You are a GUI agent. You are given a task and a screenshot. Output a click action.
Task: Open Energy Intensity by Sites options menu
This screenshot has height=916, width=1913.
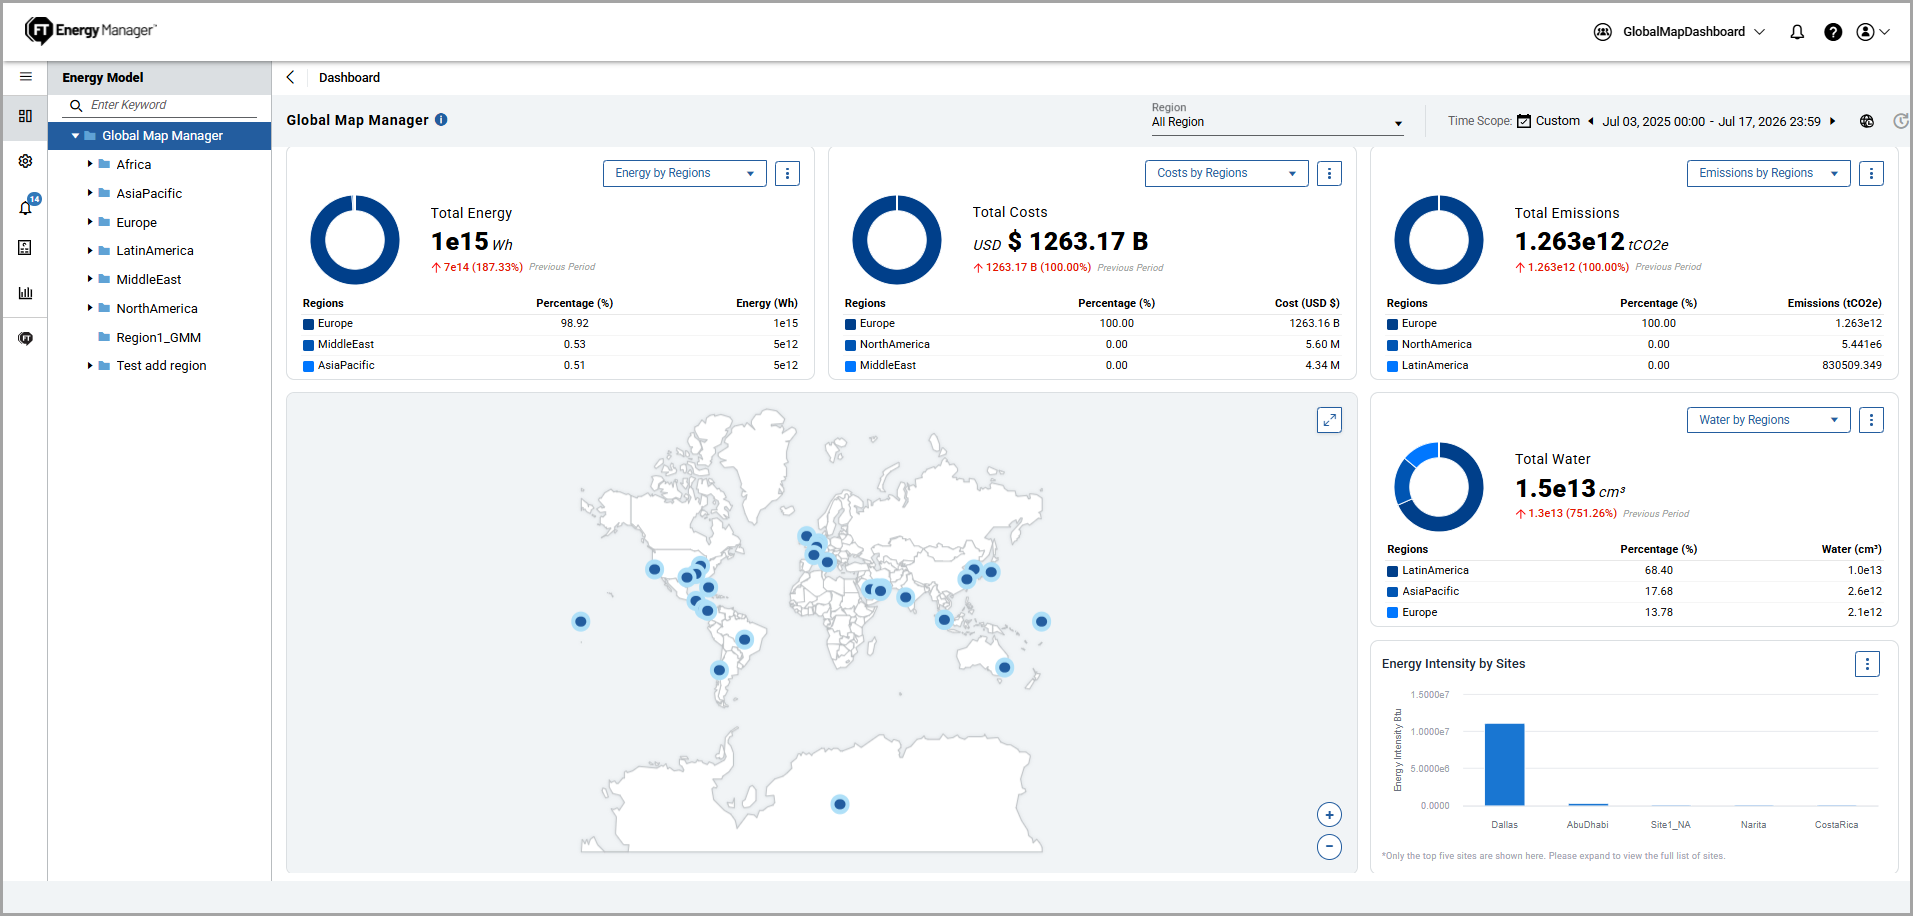click(1867, 664)
